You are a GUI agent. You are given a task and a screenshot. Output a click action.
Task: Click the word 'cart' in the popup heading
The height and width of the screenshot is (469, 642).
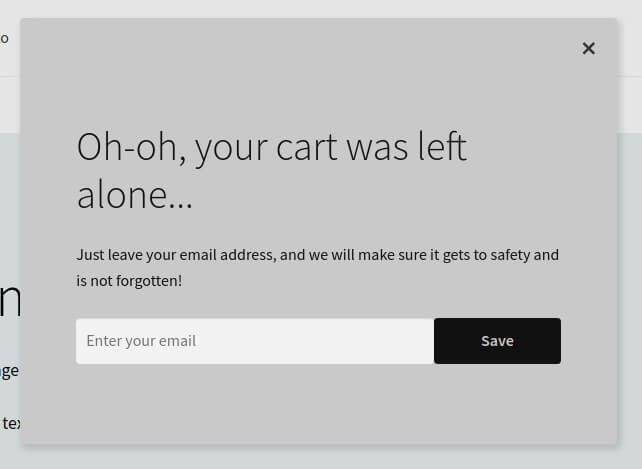[307, 148]
